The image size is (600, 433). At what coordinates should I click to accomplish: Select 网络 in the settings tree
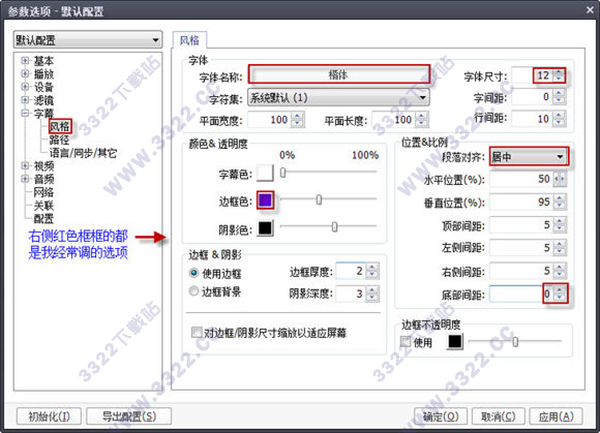[44, 192]
